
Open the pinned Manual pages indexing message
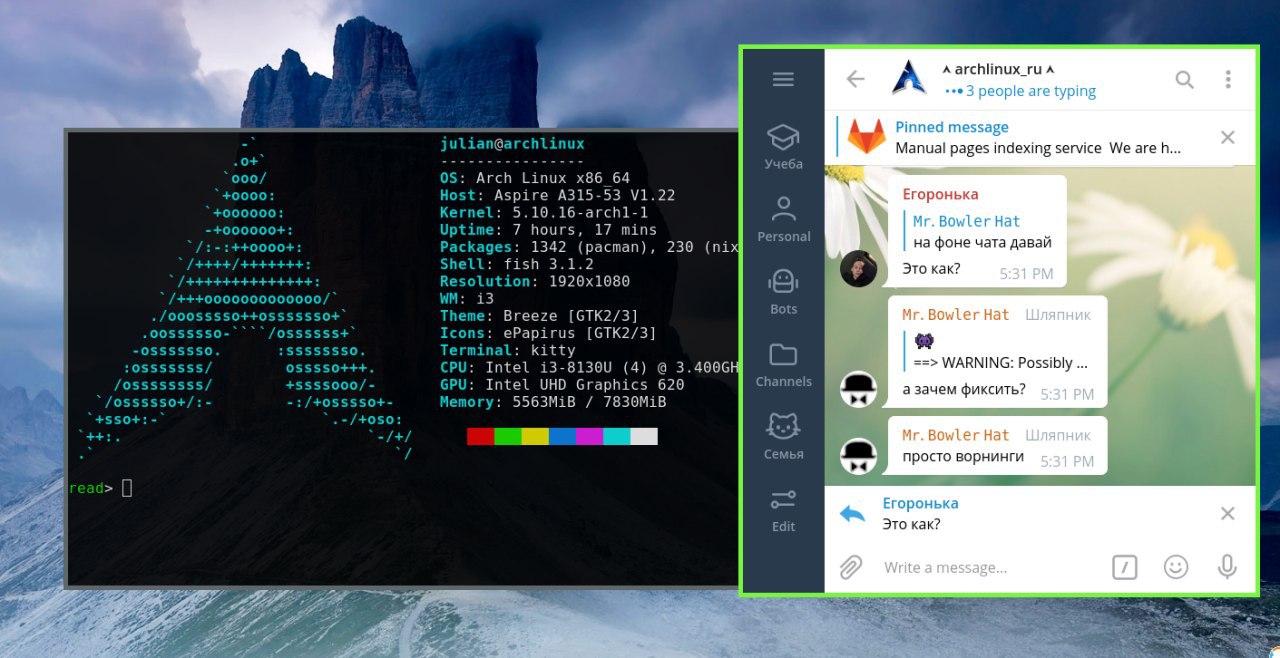click(x=1038, y=137)
